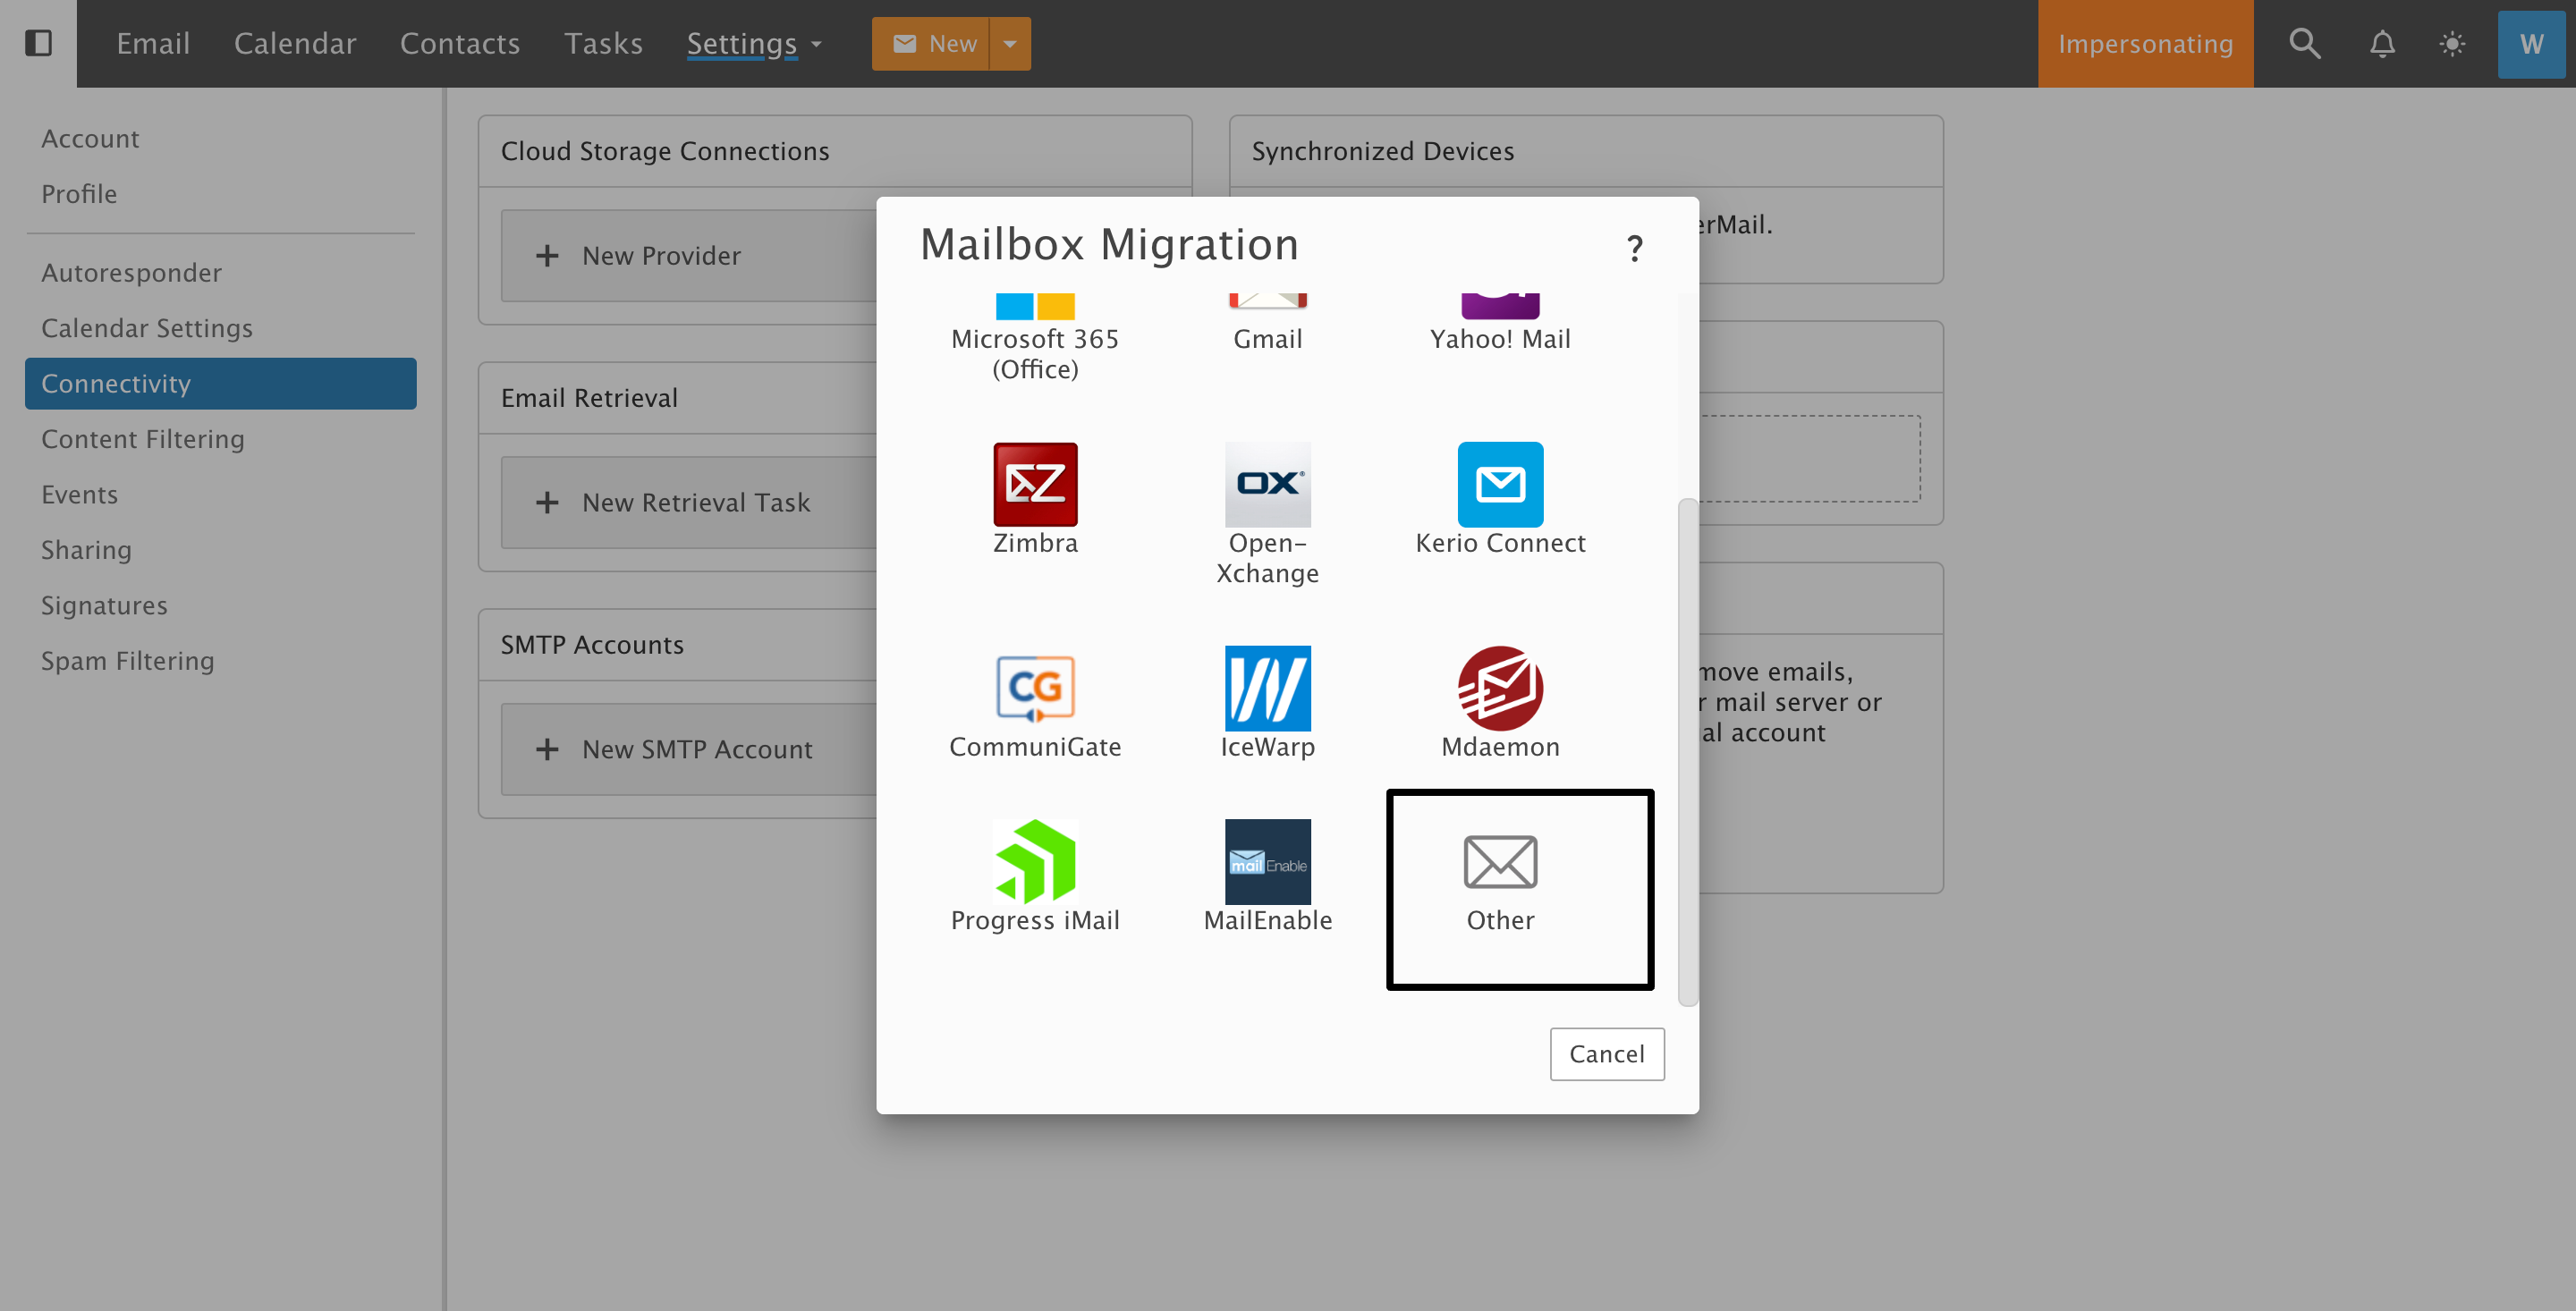Open Spam Filtering settings
The image size is (2576, 1311).
point(220,660)
